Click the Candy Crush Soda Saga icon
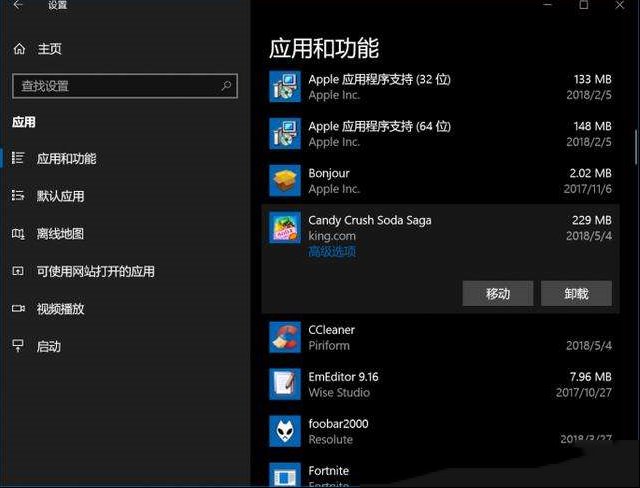 285,227
